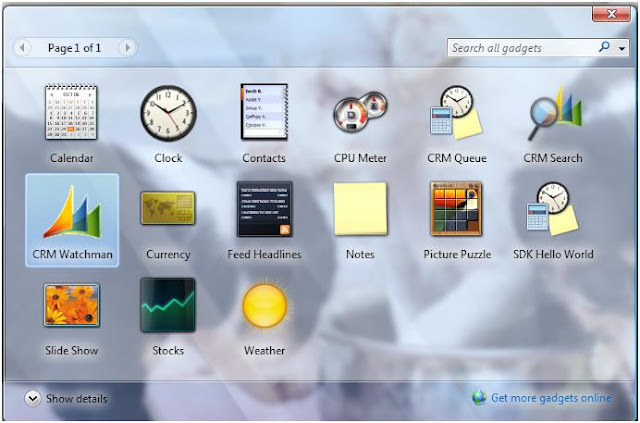Click the search magnifier icon

click(x=604, y=47)
